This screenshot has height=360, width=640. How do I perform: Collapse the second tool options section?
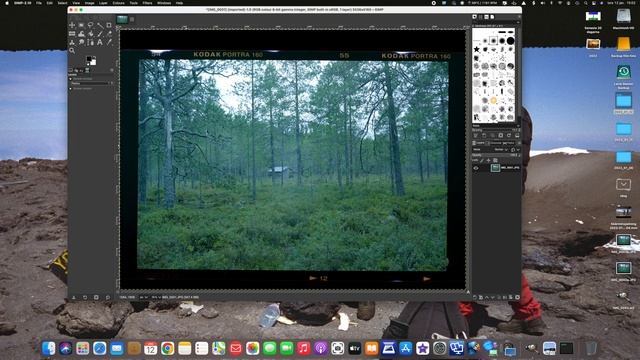click(x=71, y=89)
